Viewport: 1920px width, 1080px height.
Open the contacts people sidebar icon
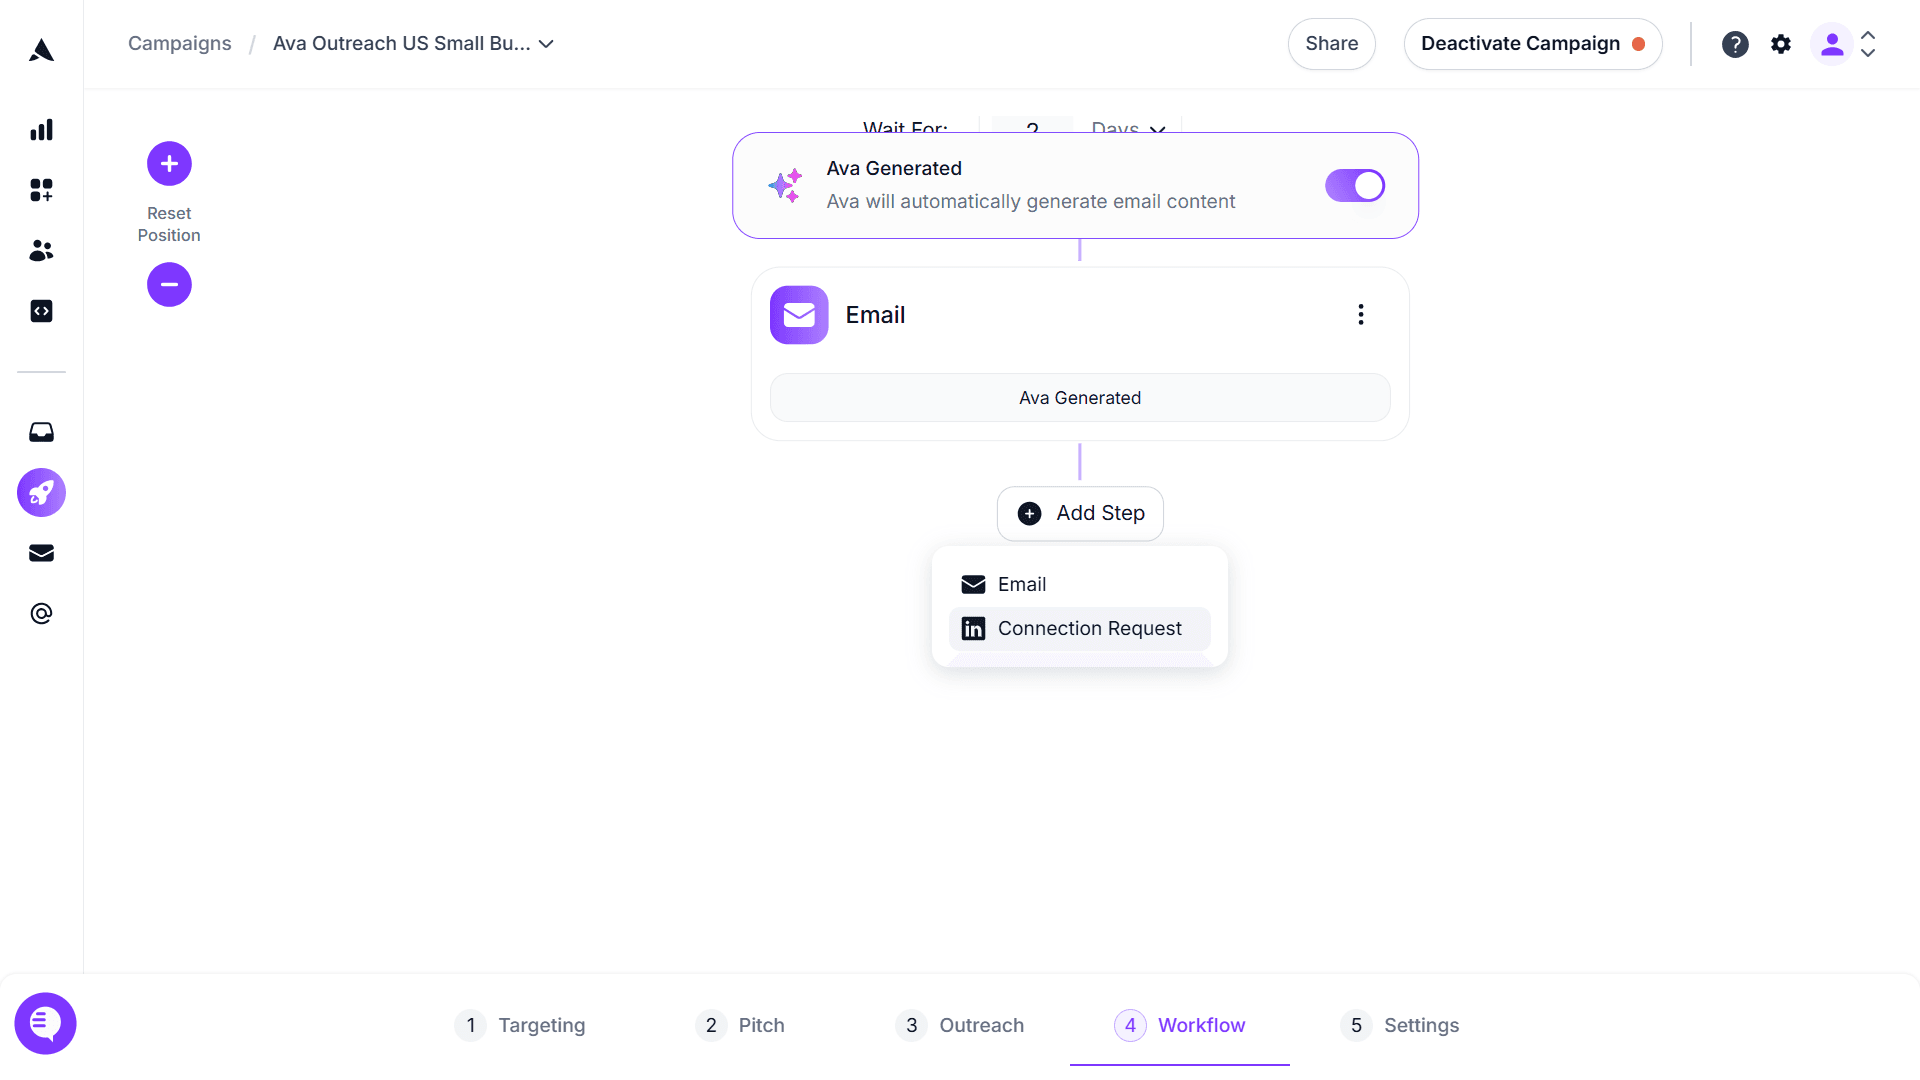pos(41,251)
